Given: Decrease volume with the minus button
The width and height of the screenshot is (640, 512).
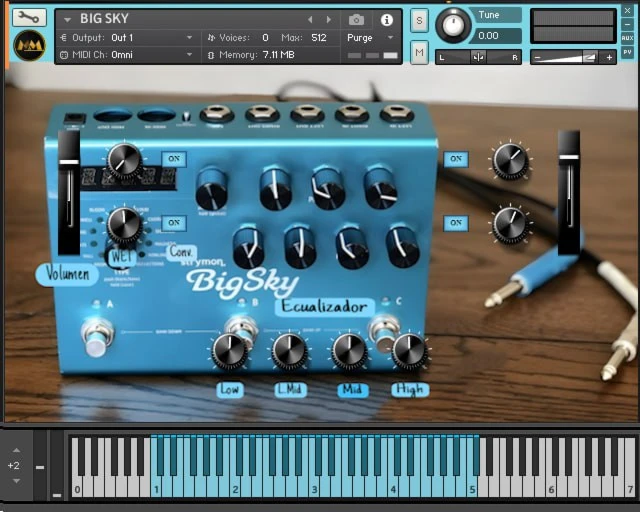Looking at the screenshot, I should coord(538,58).
